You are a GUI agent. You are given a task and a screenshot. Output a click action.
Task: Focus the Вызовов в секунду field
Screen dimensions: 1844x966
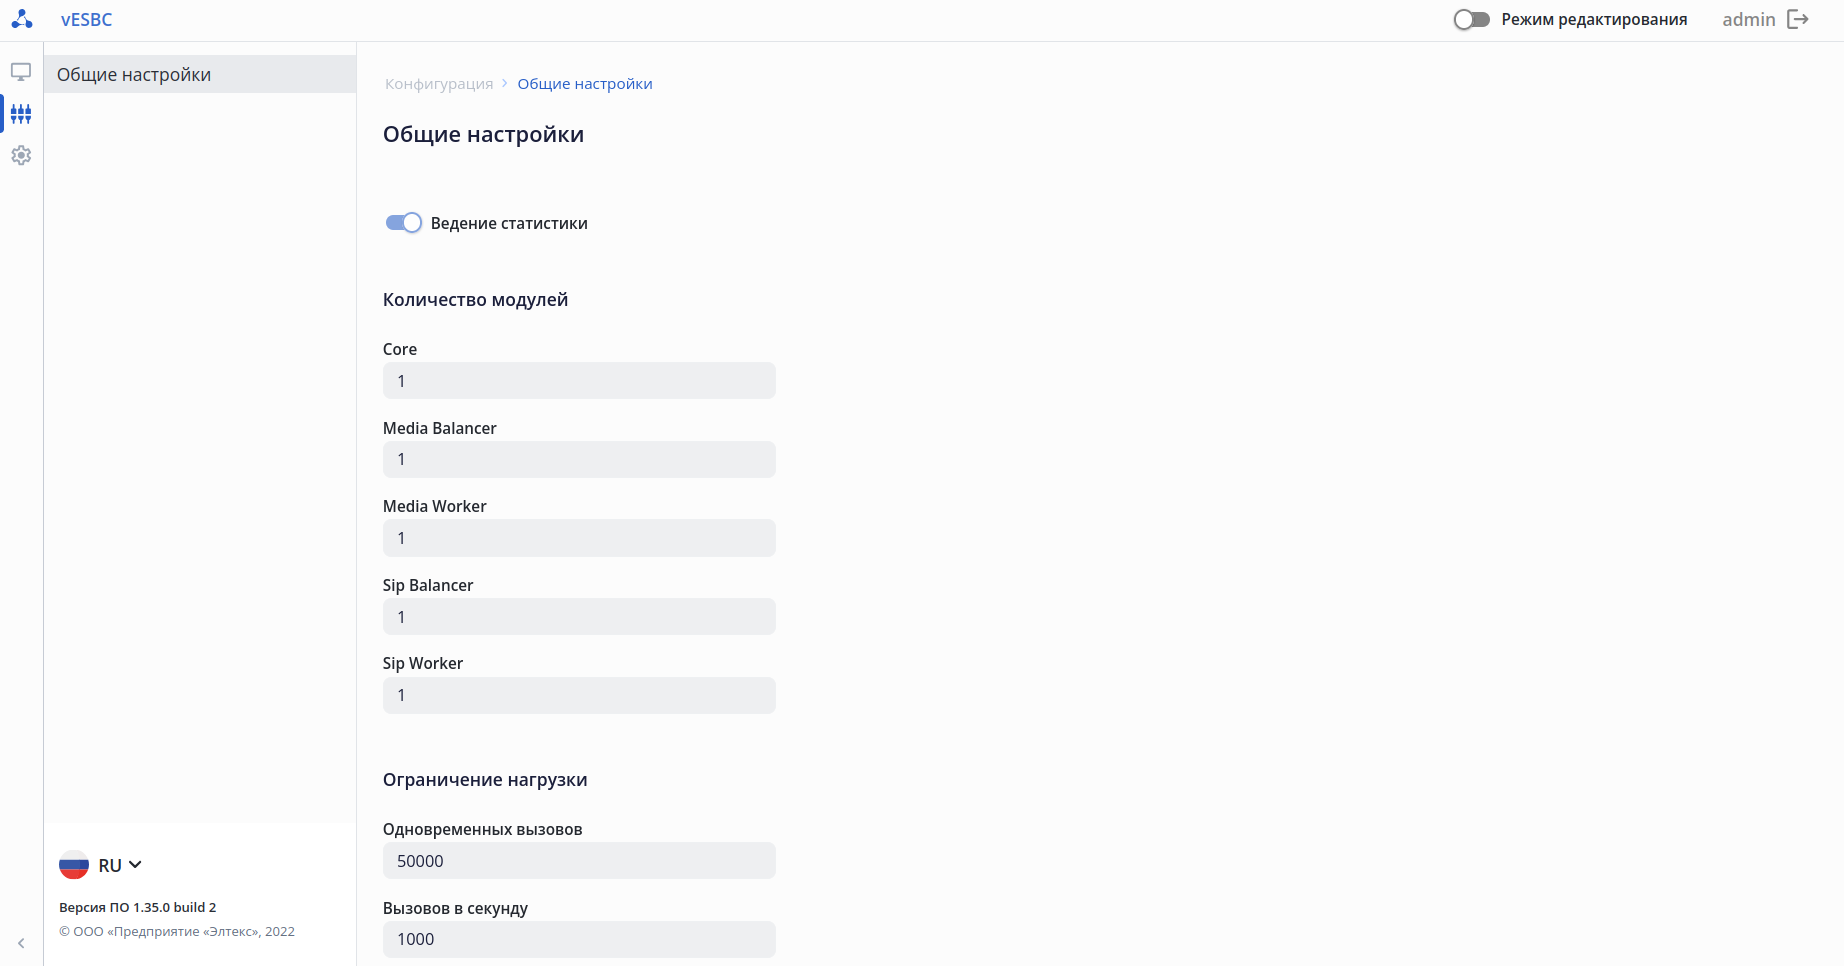click(579, 940)
